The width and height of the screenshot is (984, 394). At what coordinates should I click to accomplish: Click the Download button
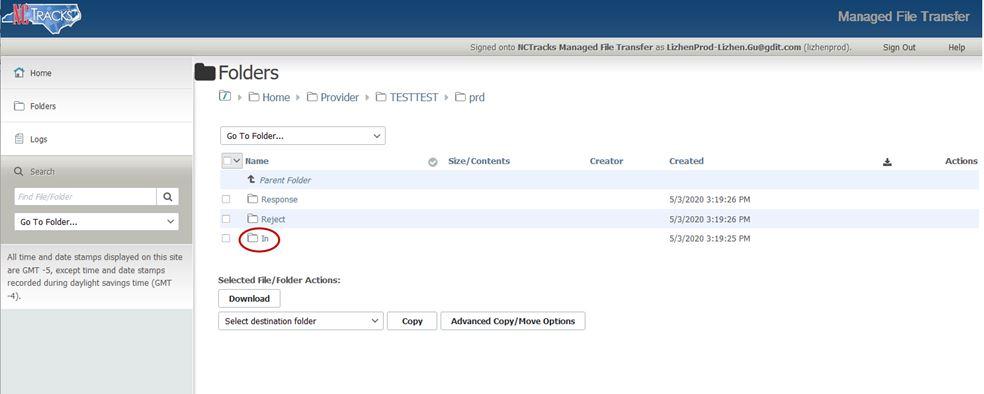249,299
